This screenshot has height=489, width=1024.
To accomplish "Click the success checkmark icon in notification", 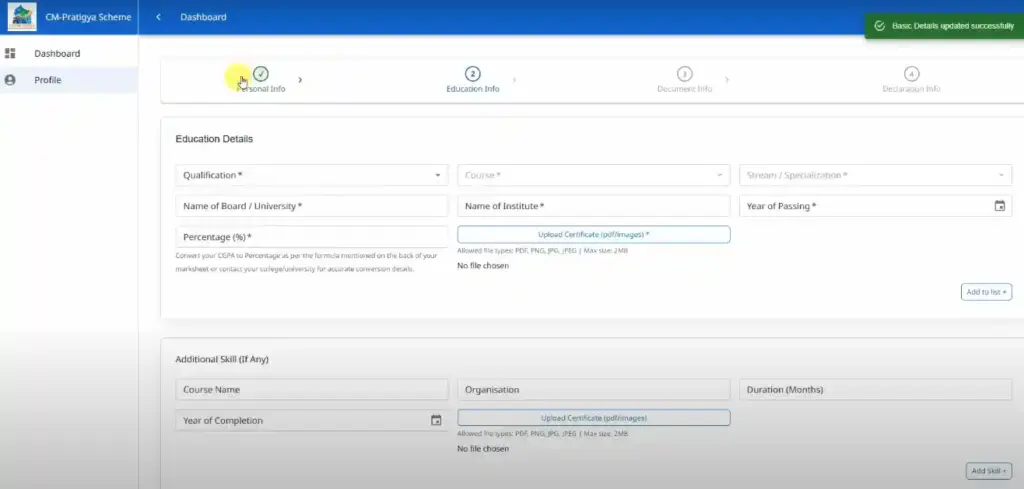I will coord(878,25).
